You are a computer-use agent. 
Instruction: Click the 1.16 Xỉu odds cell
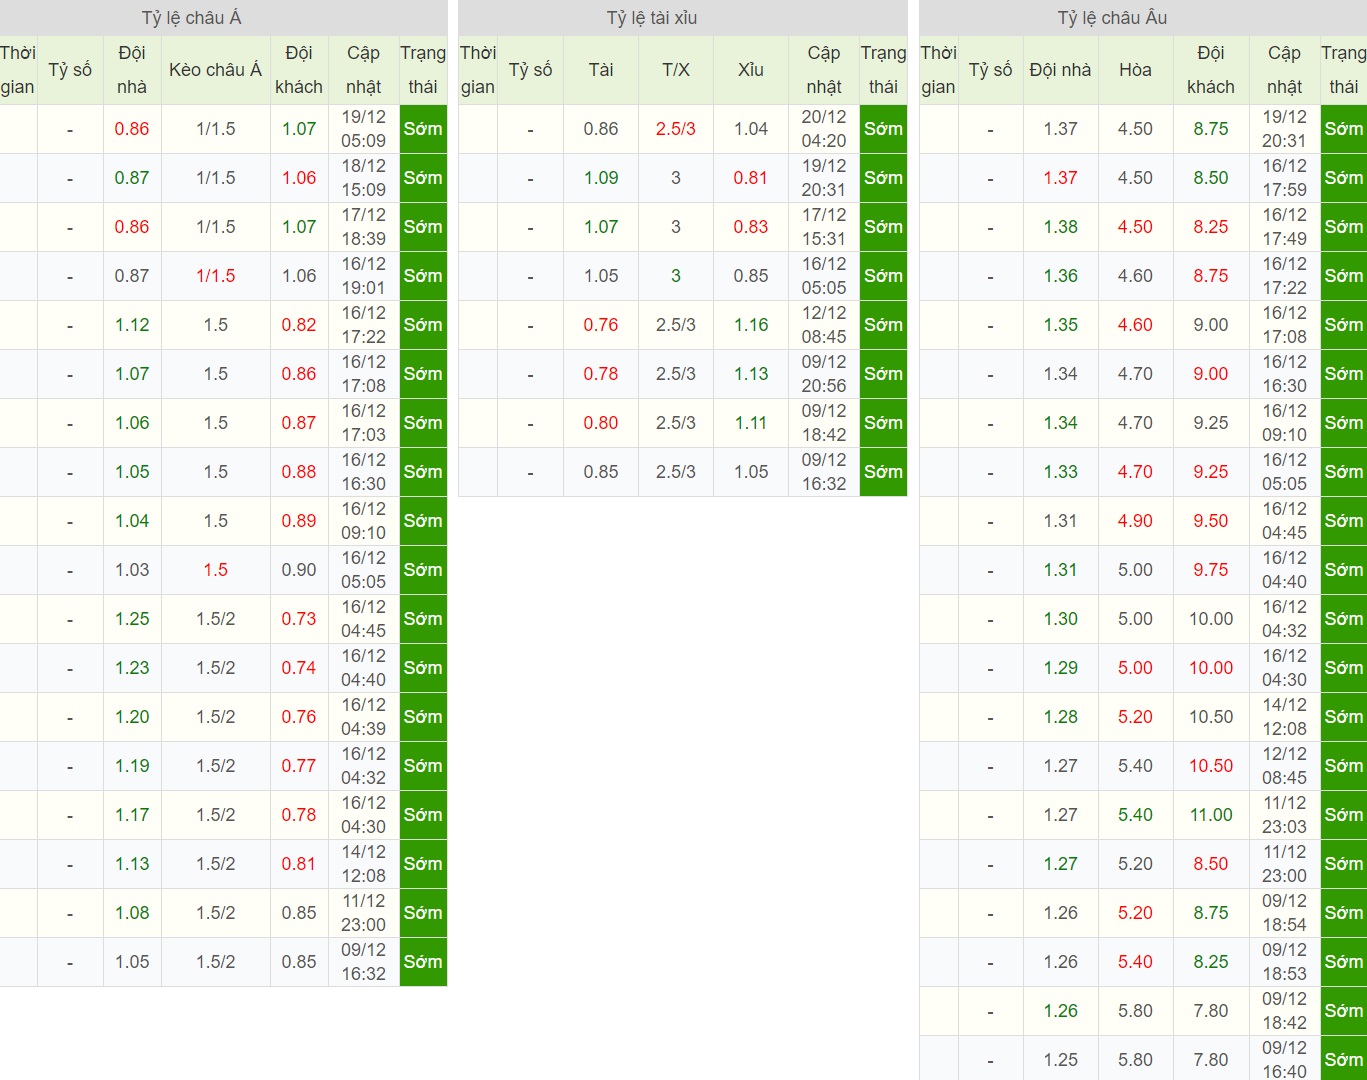click(751, 325)
